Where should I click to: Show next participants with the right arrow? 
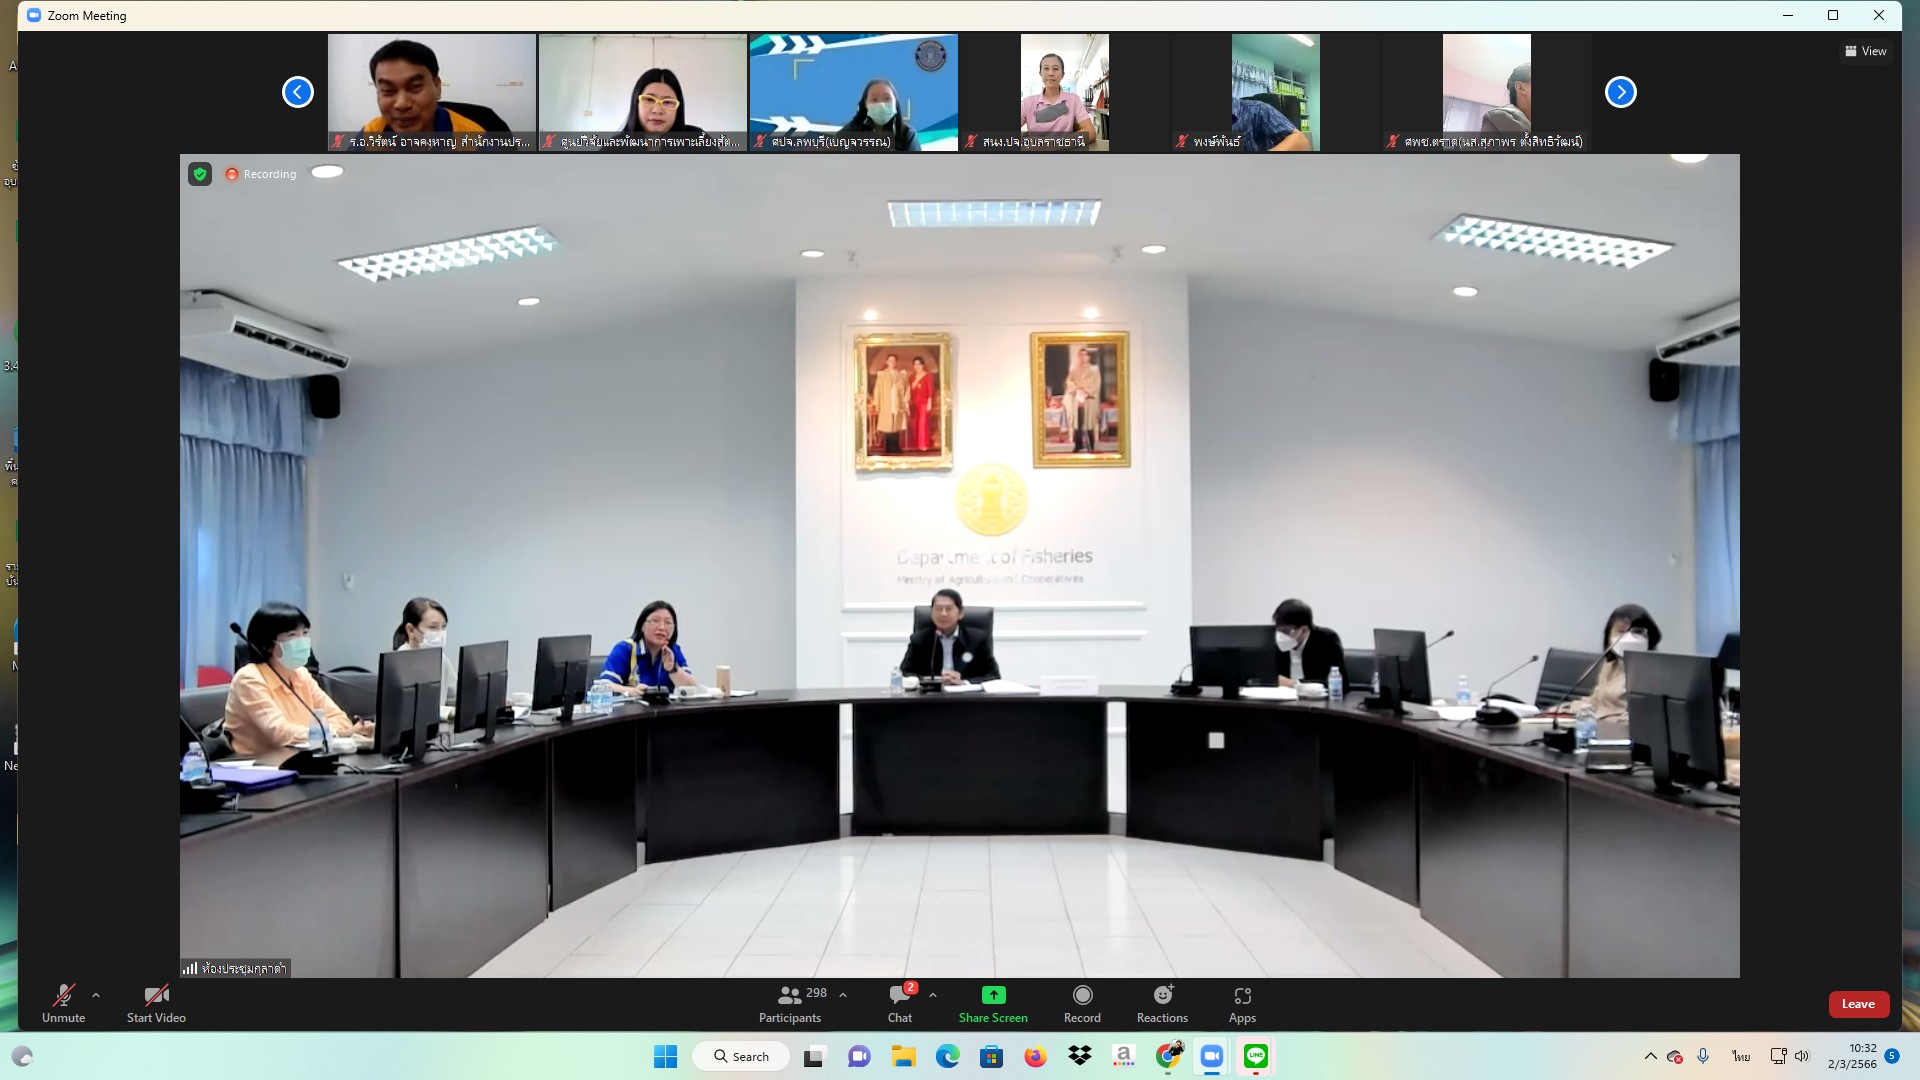[1620, 92]
